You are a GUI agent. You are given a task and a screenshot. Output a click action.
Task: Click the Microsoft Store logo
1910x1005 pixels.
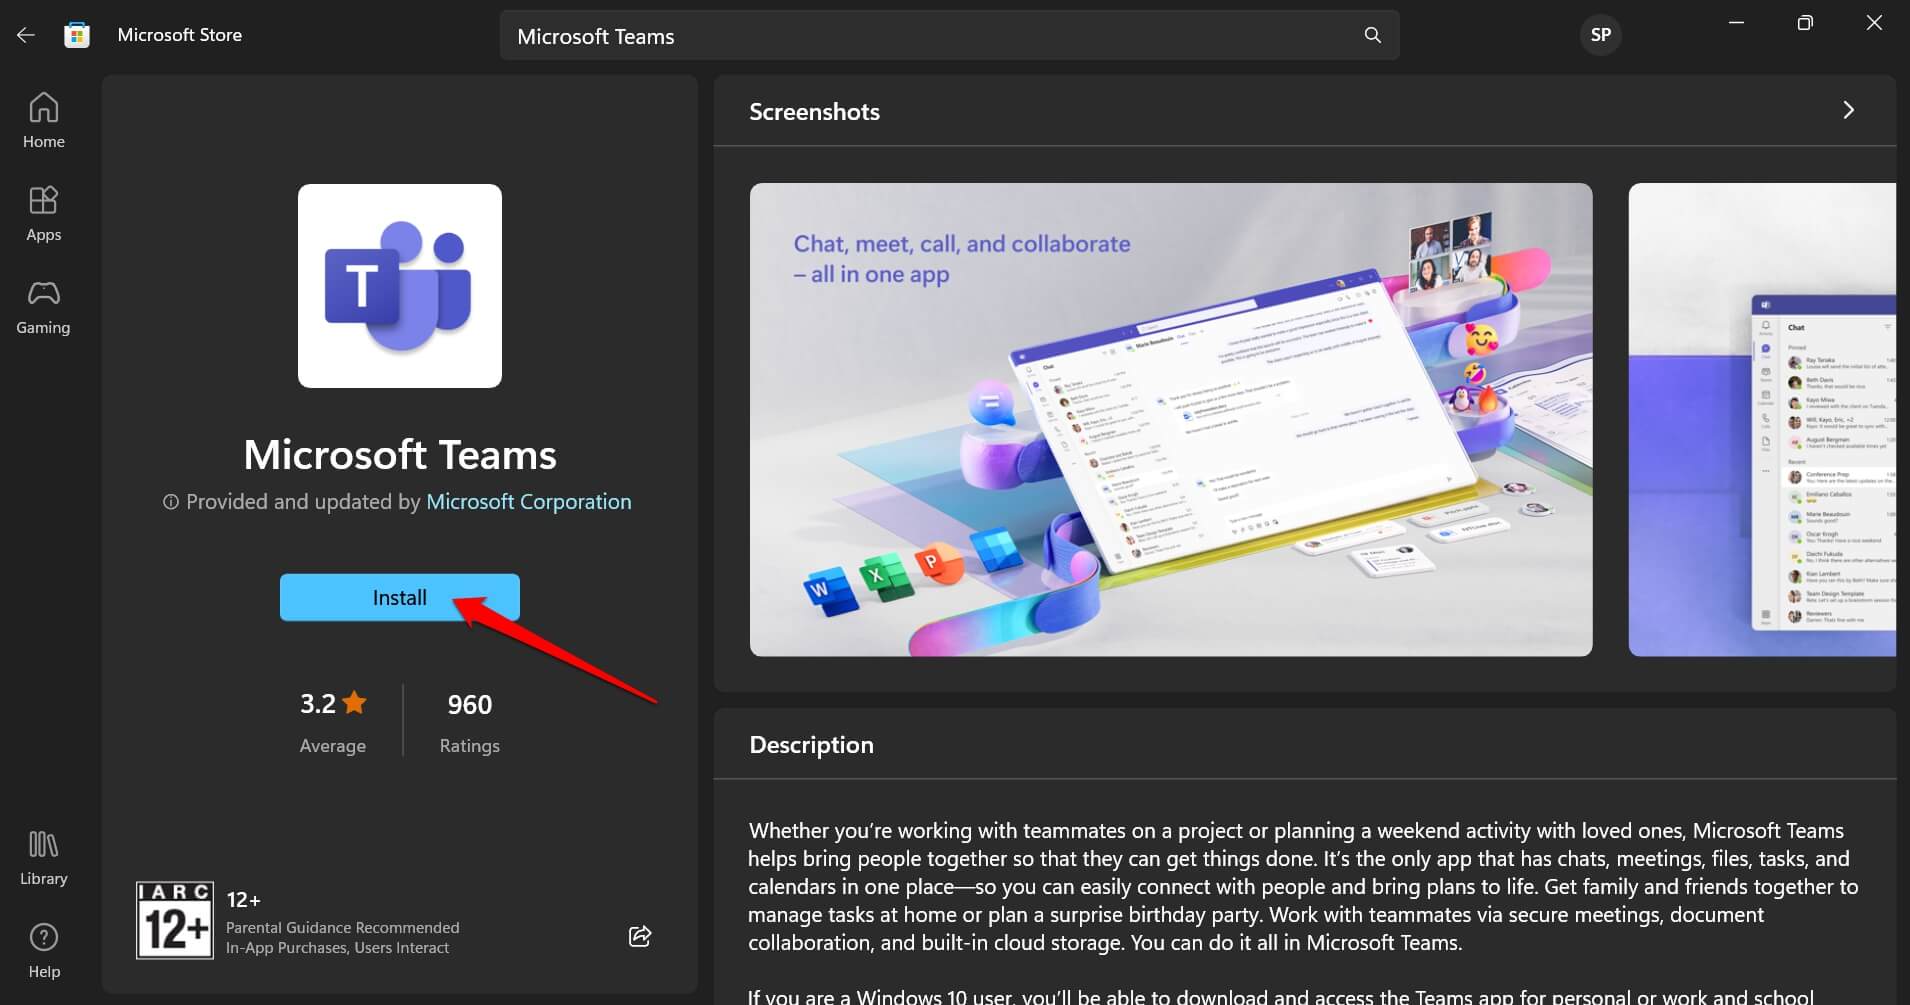point(77,34)
